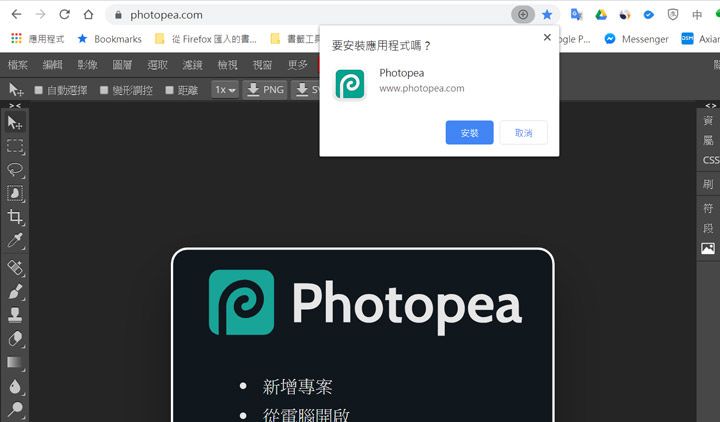The image size is (720, 422).
Task: Click the Photopea logo on splash card
Action: point(242,302)
